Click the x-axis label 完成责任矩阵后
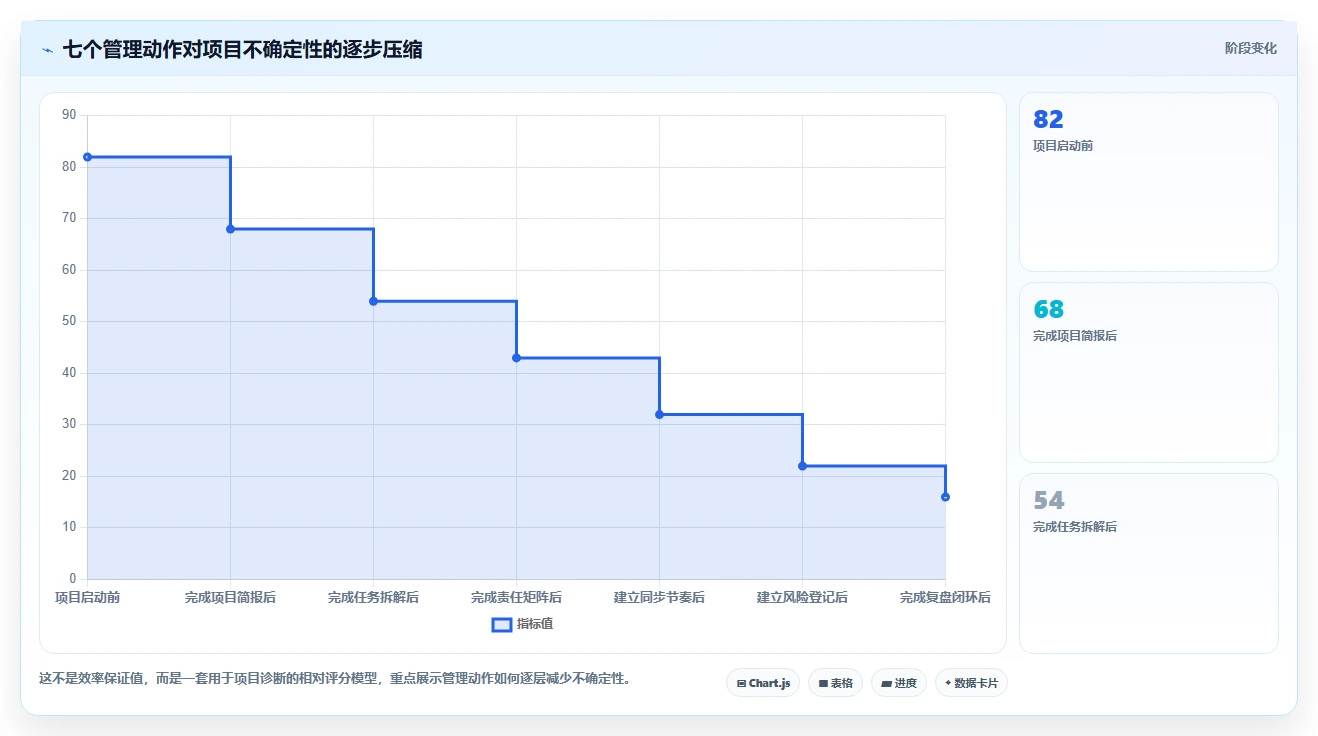This screenshot has height=736, width=1318. tap(516, 597)
